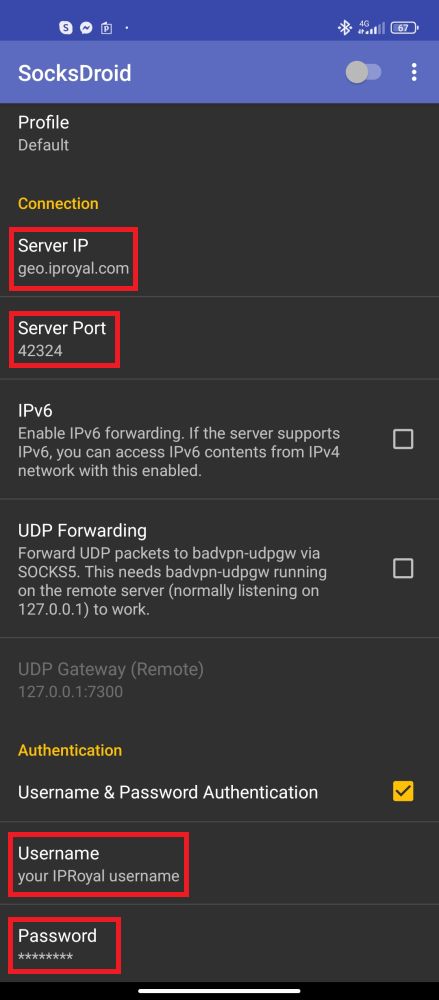Tap the SocksDroid app title
Image resolution: width=439 pixels, height=1000 pixels.
click(x=75, y=73)
